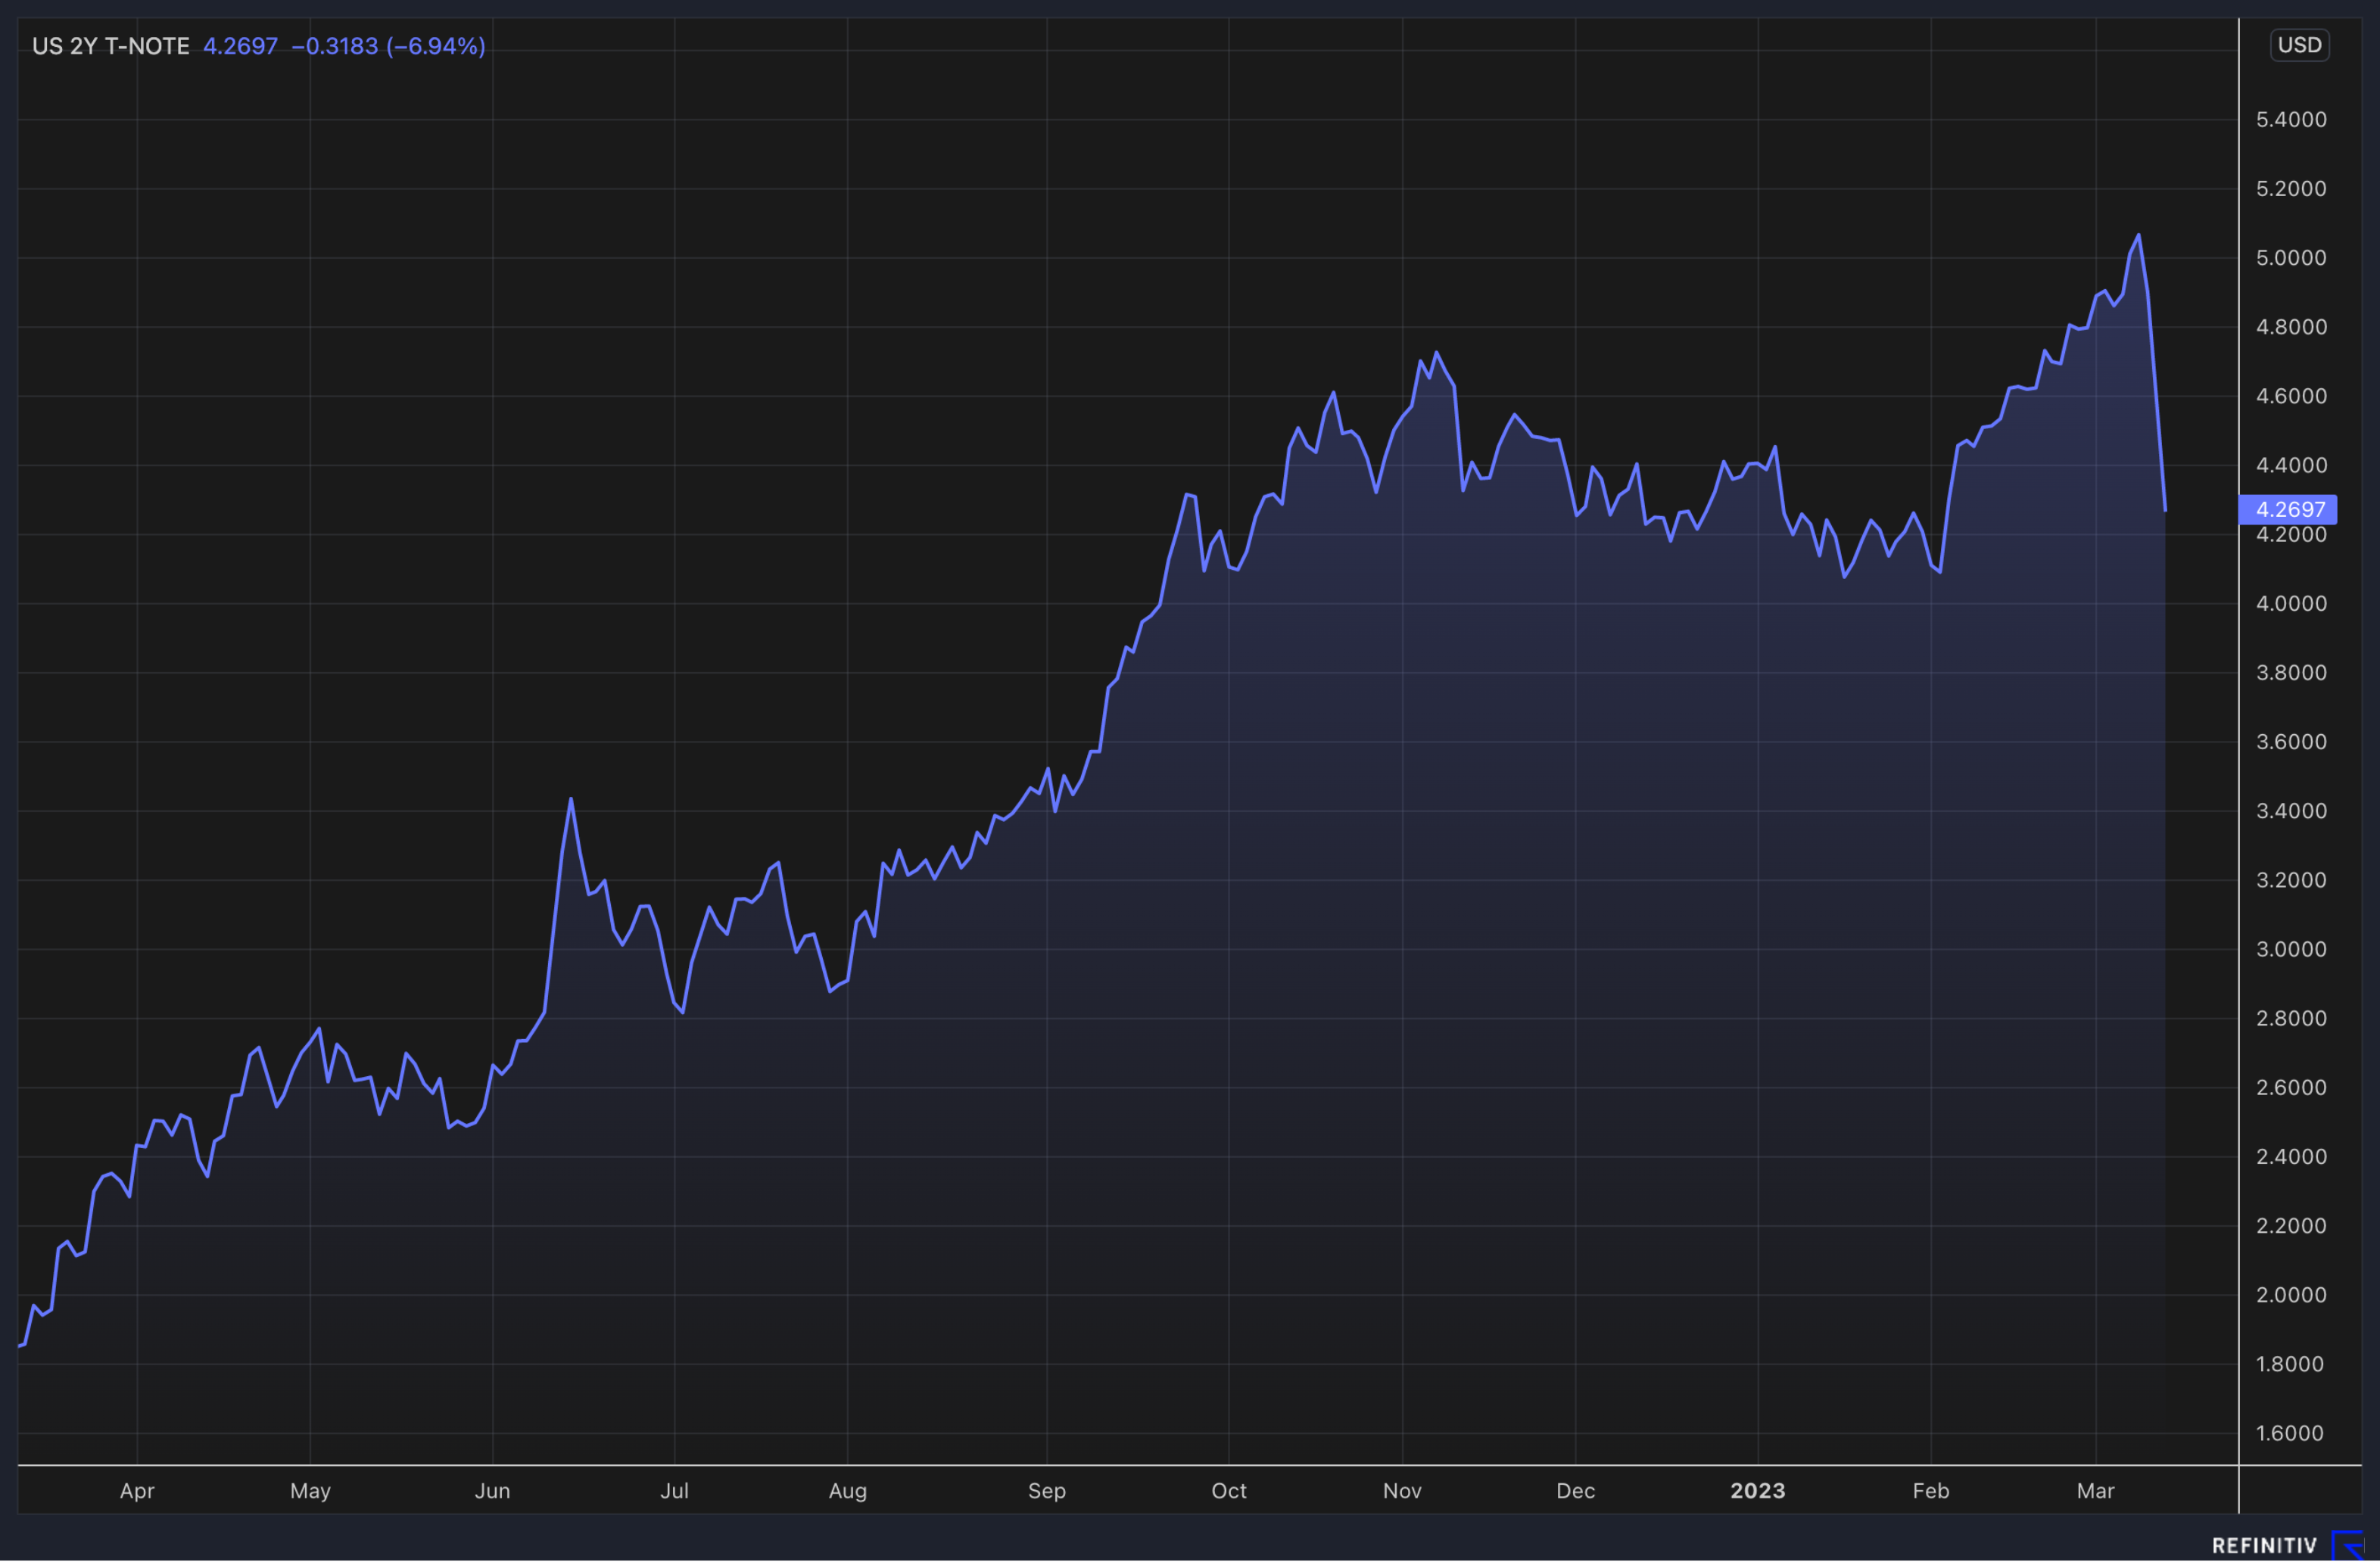The height and width of the screenshot is (1562, 2380).
Task: Click the Feb date axis label
Action: point(1931,1491)
